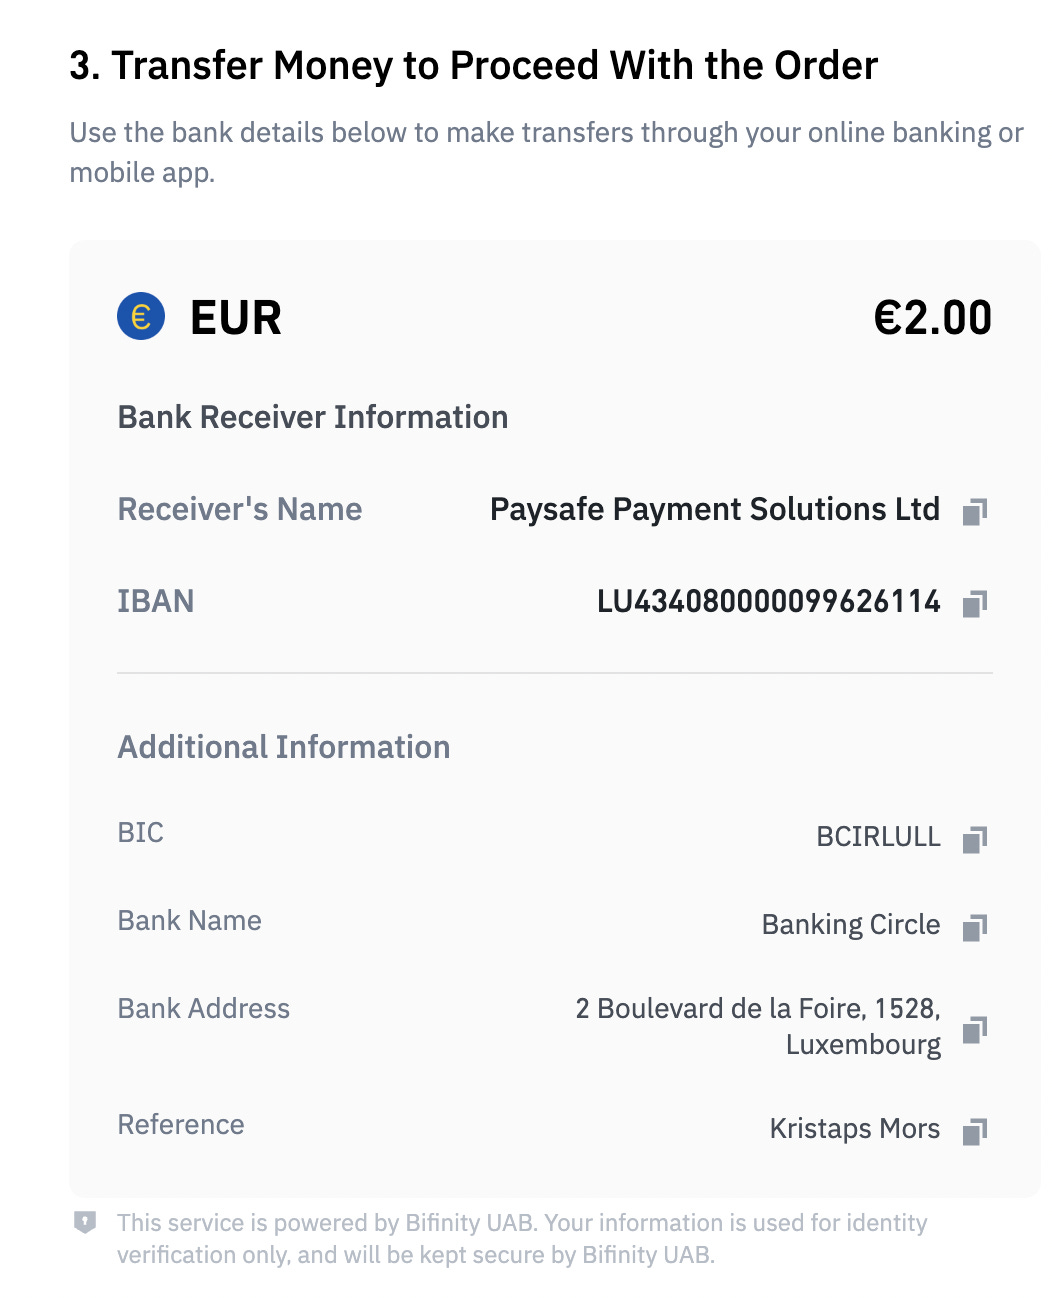Copy the BIC code BCIRLULL
Image resolution: width=1052 pixels, height=1298 pixels.
coord(975,838)
